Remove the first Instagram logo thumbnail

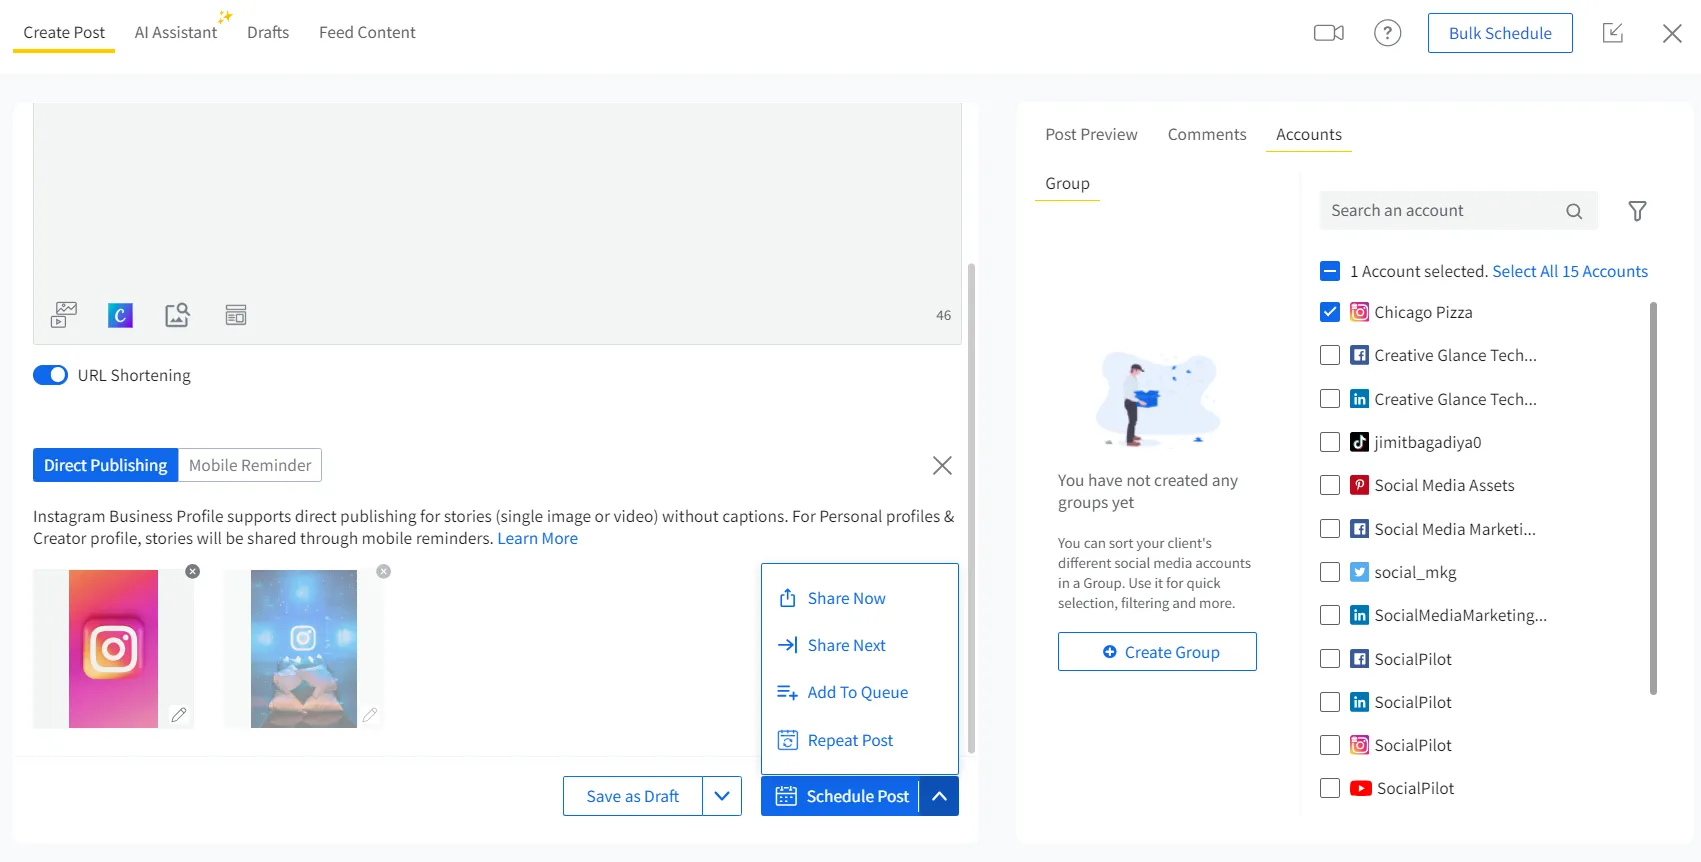[193, 571]
